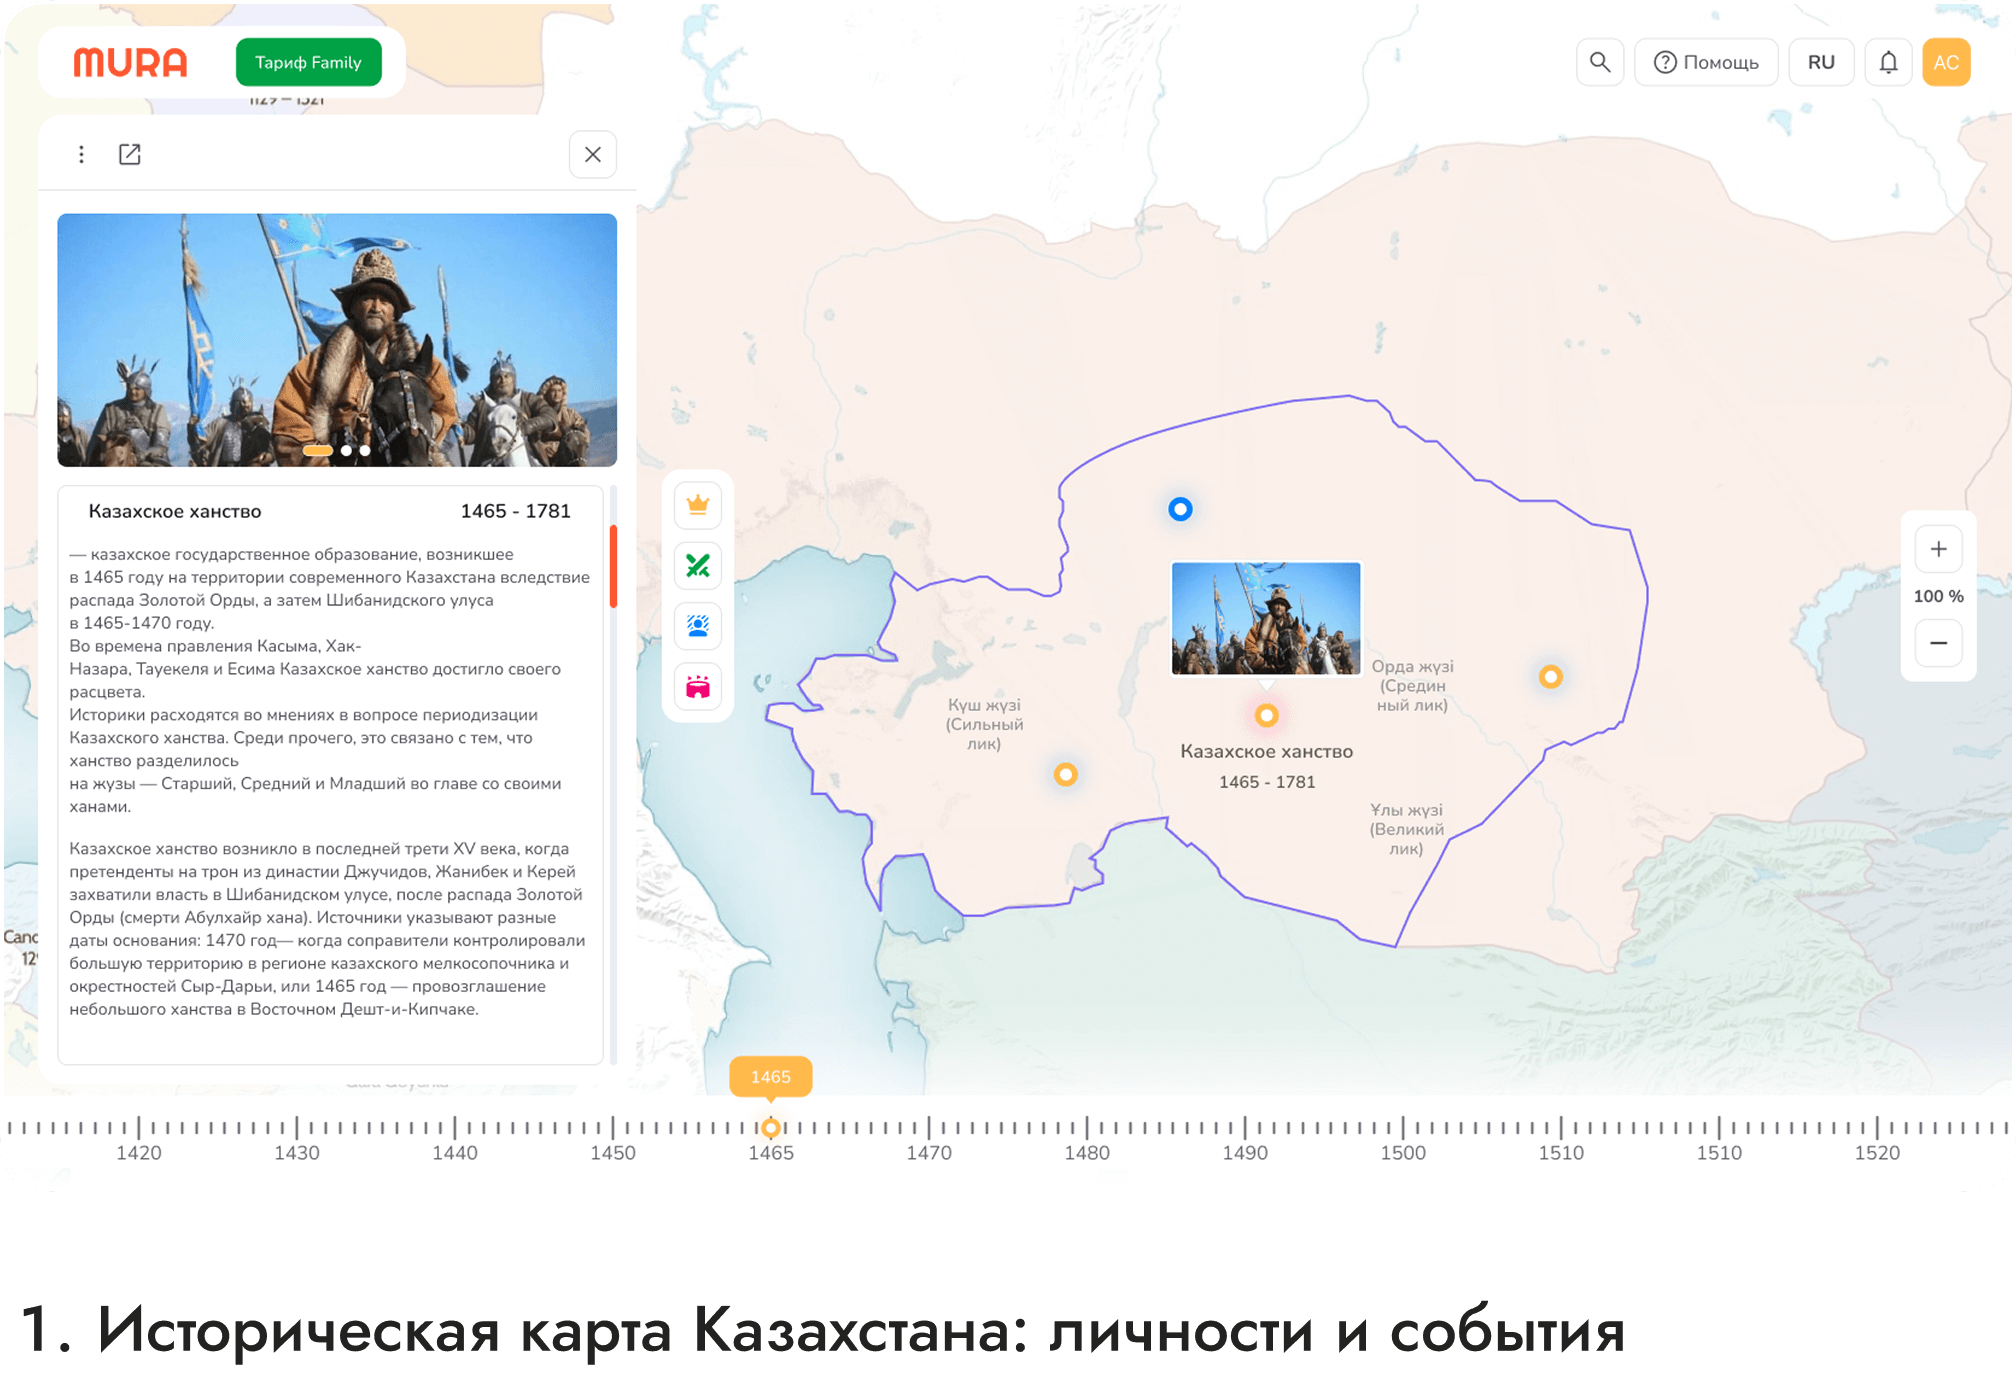
Task: Toggle the crown rulers filter icon
Action: pyautogui.click(x=698, y=505)
